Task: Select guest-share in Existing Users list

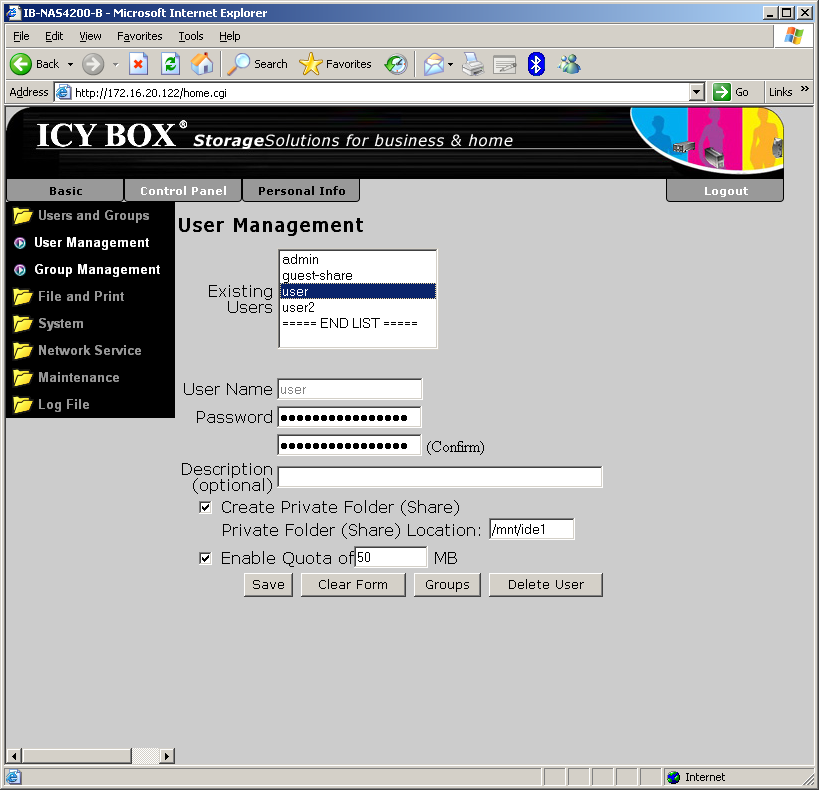Action: pyautogui.click(x=358, y=275)
